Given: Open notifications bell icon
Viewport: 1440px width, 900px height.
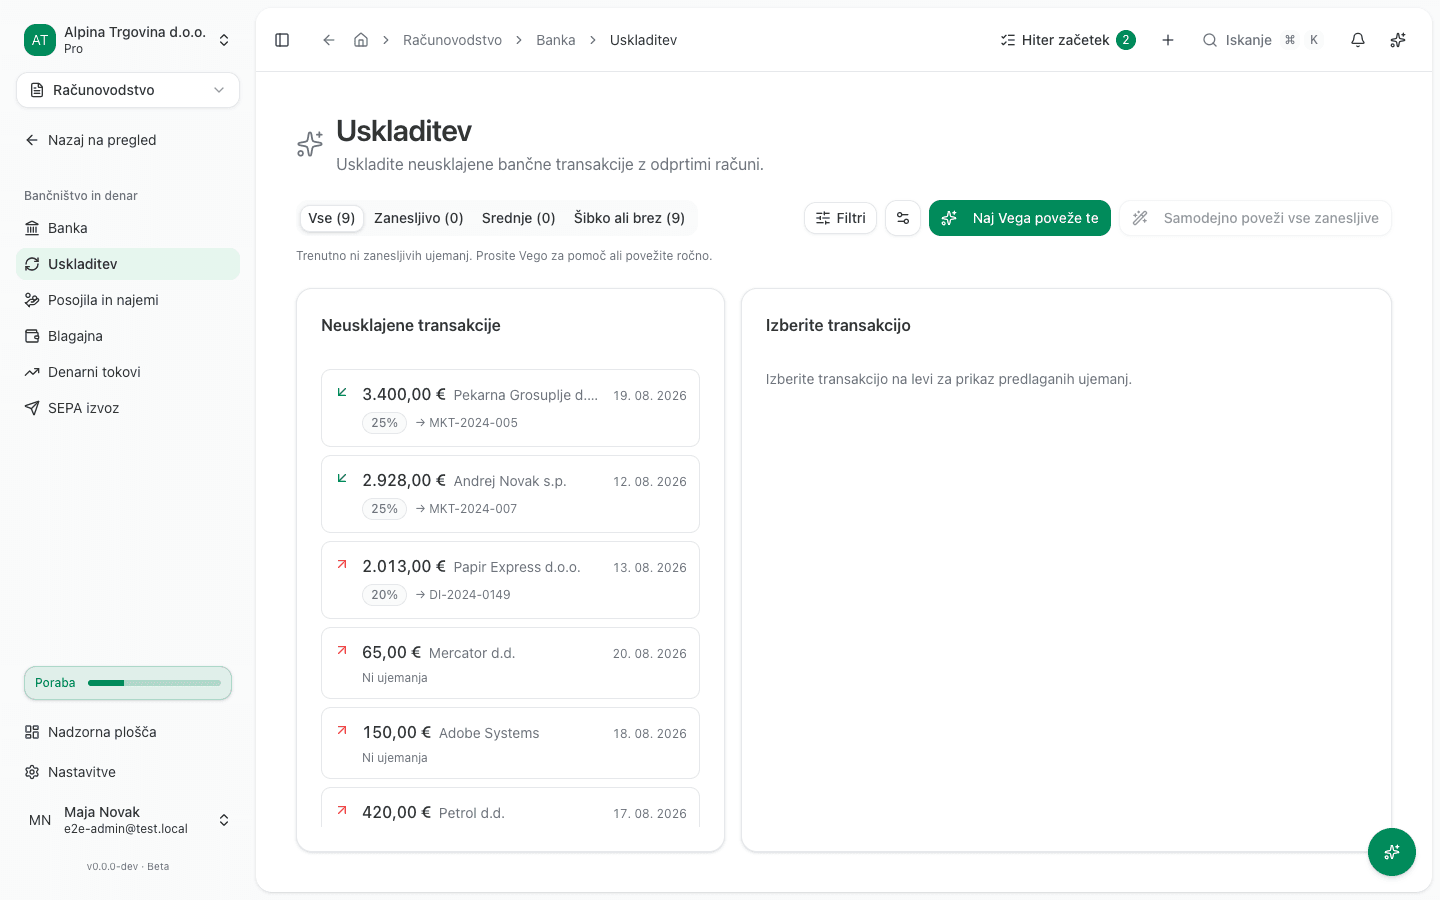Looking at the screenshot, I should [x=1358, y=40].
